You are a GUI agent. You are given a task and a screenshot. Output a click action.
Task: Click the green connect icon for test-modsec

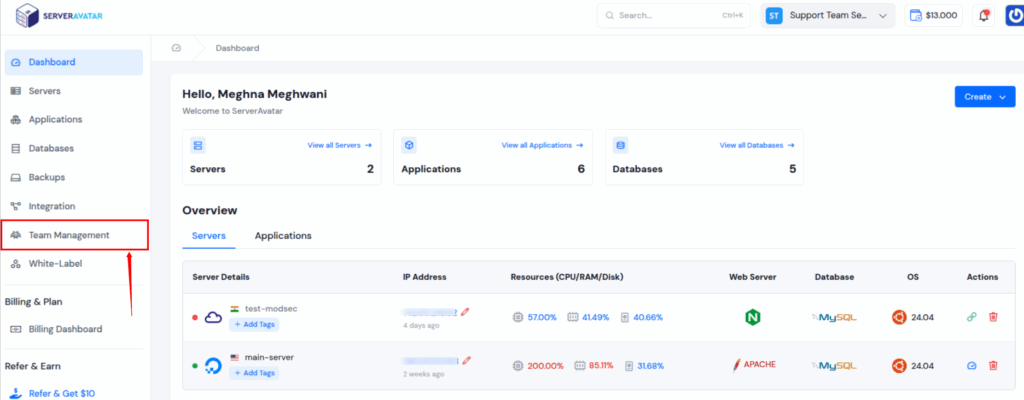971,317
